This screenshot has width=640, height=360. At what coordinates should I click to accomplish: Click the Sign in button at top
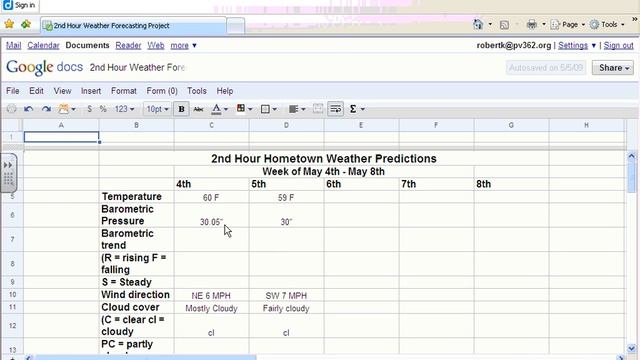19,5
